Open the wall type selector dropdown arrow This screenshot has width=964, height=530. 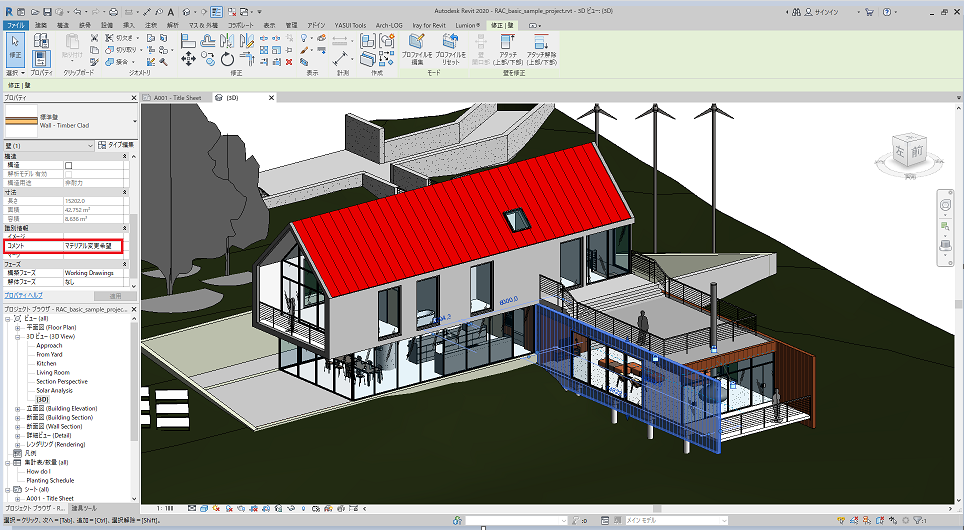[x=135, y=121]
